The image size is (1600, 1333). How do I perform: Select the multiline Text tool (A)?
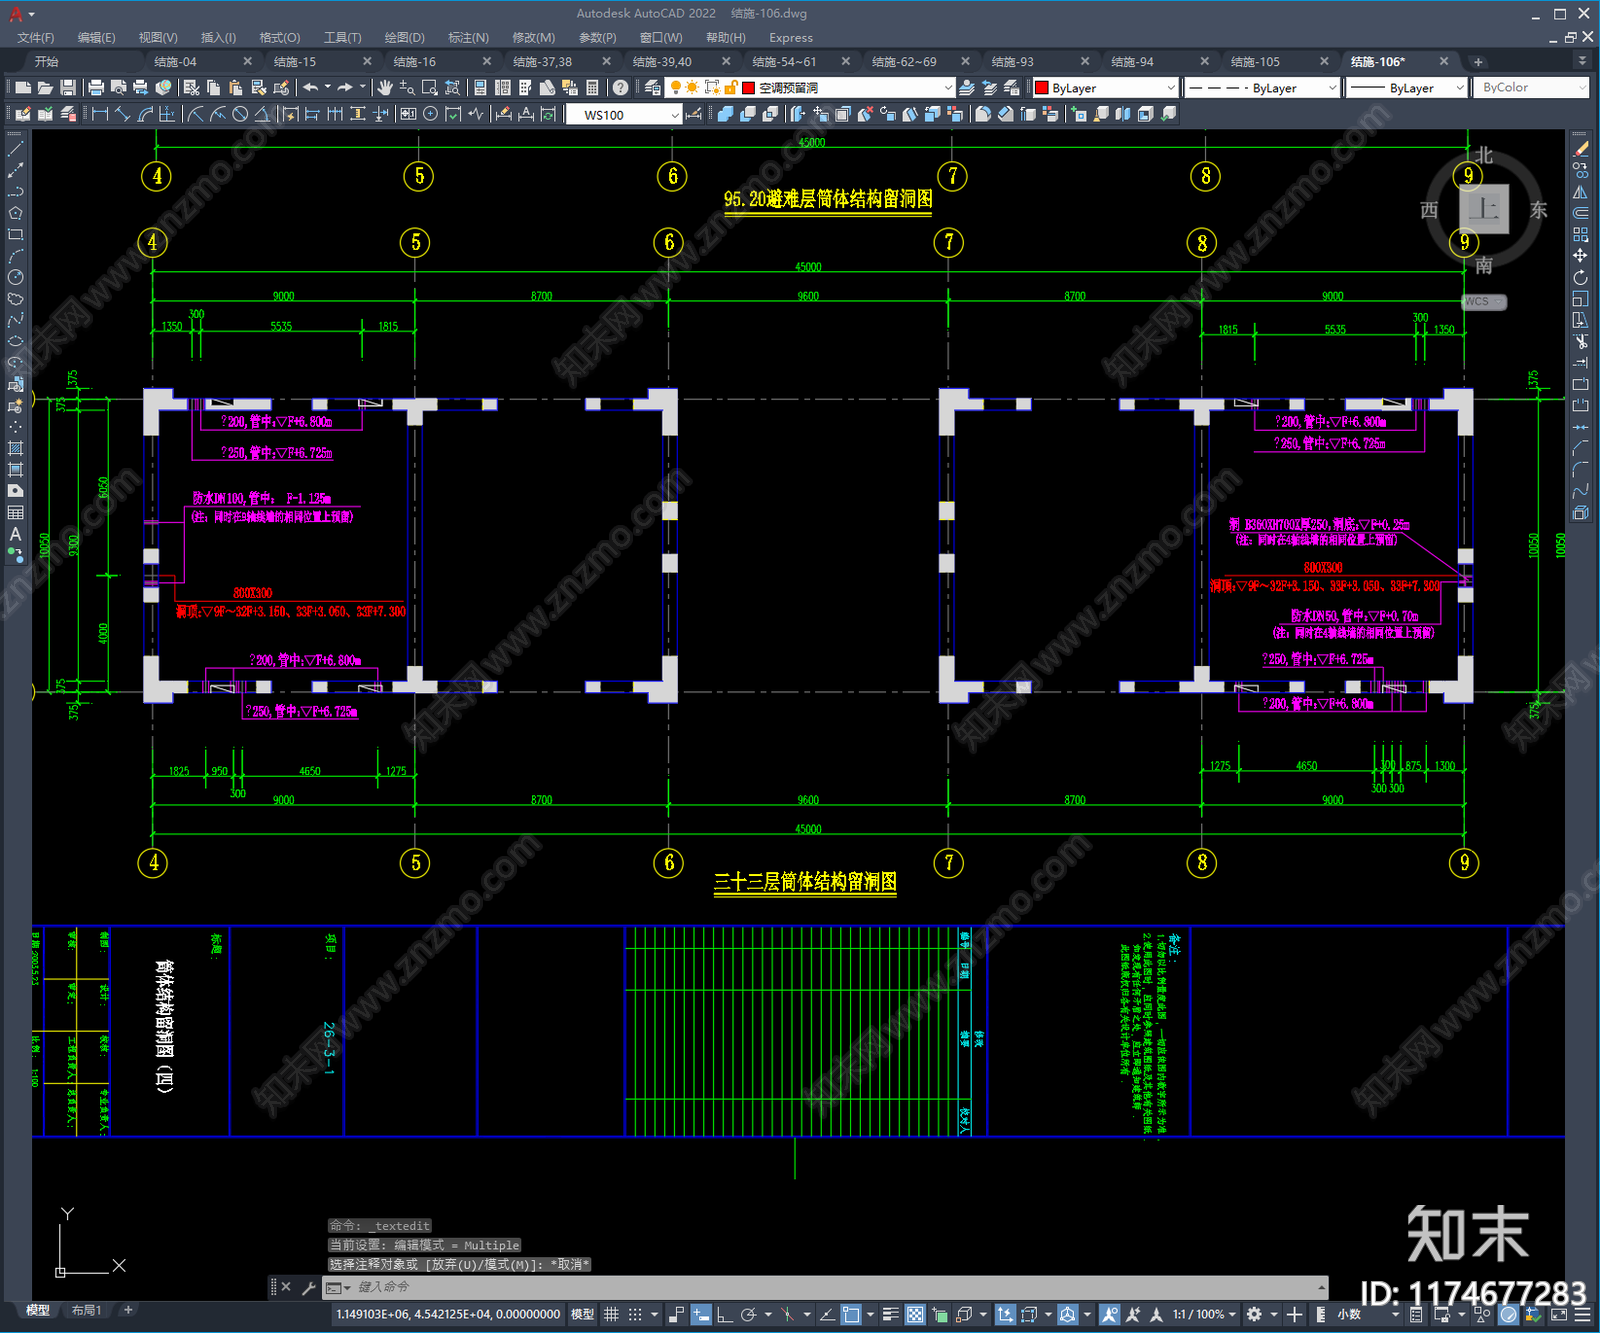15,534
